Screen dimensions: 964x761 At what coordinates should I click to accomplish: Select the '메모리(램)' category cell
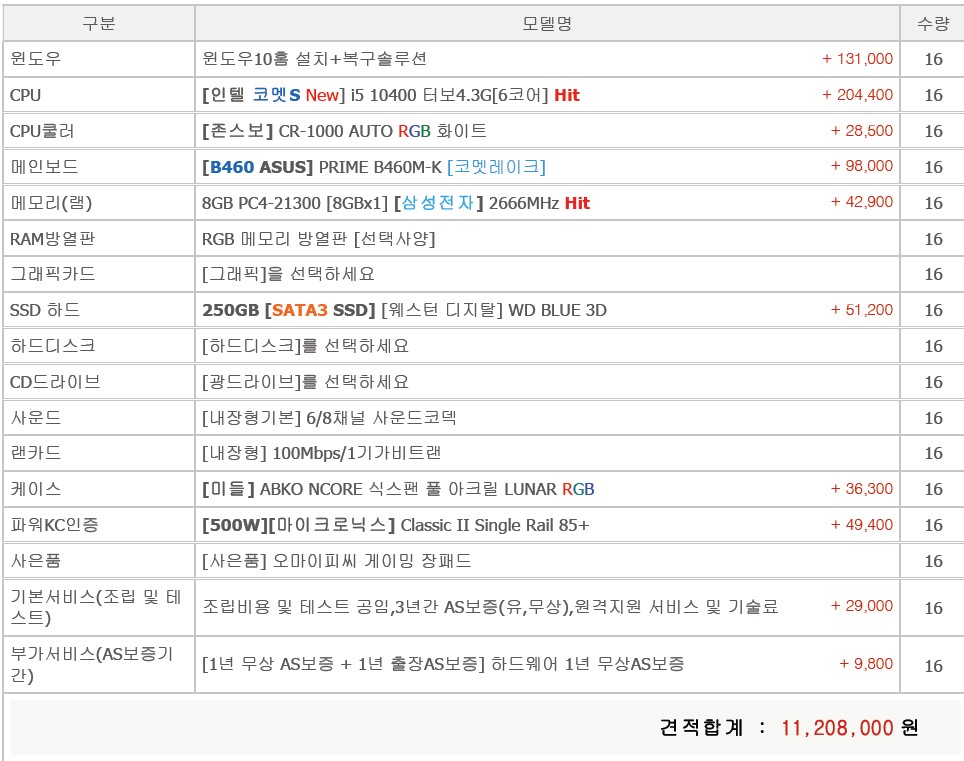pyautogui.click(x=99, y=203)
